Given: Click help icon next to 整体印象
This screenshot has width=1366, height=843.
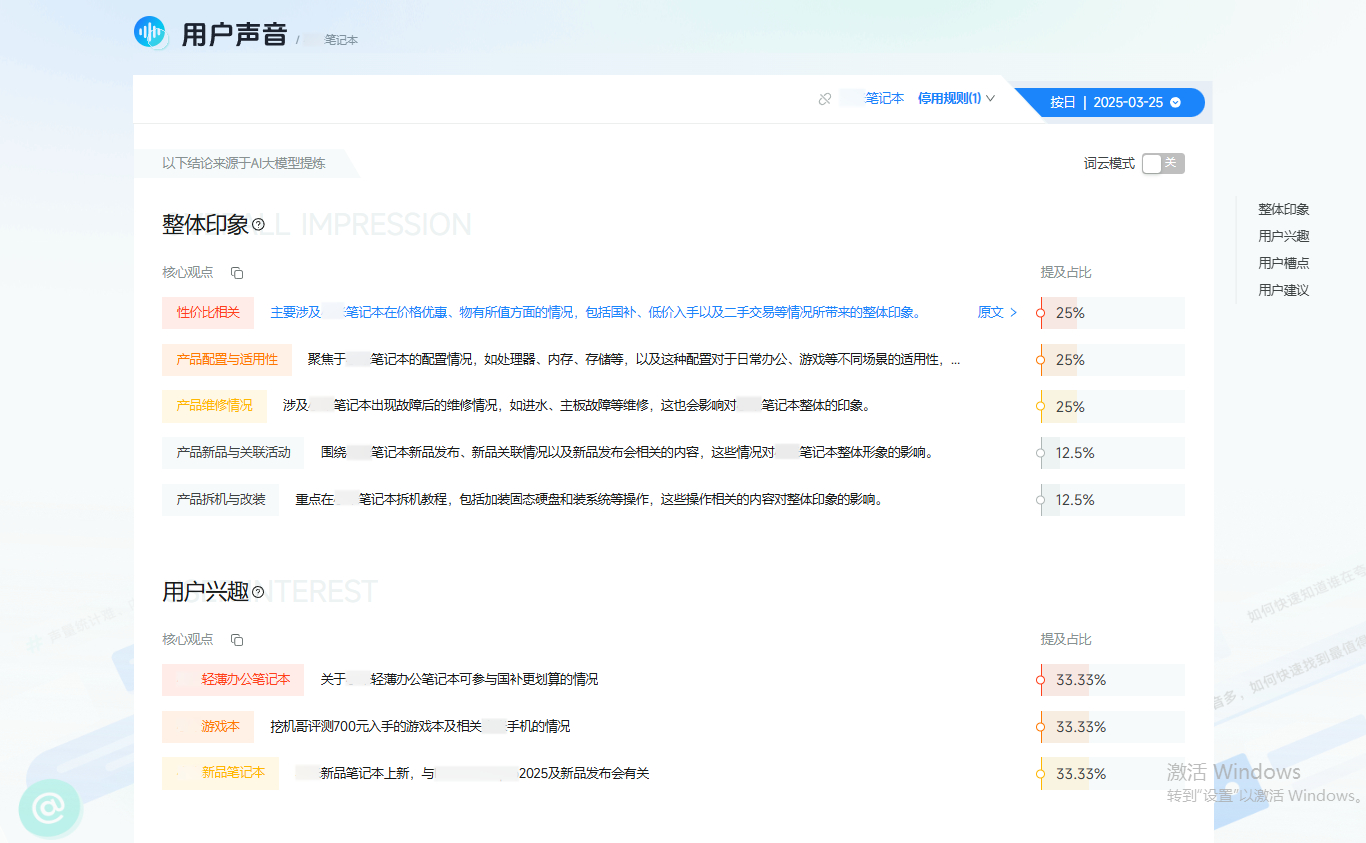Looking at the screenshot, I should coord(258,225).
